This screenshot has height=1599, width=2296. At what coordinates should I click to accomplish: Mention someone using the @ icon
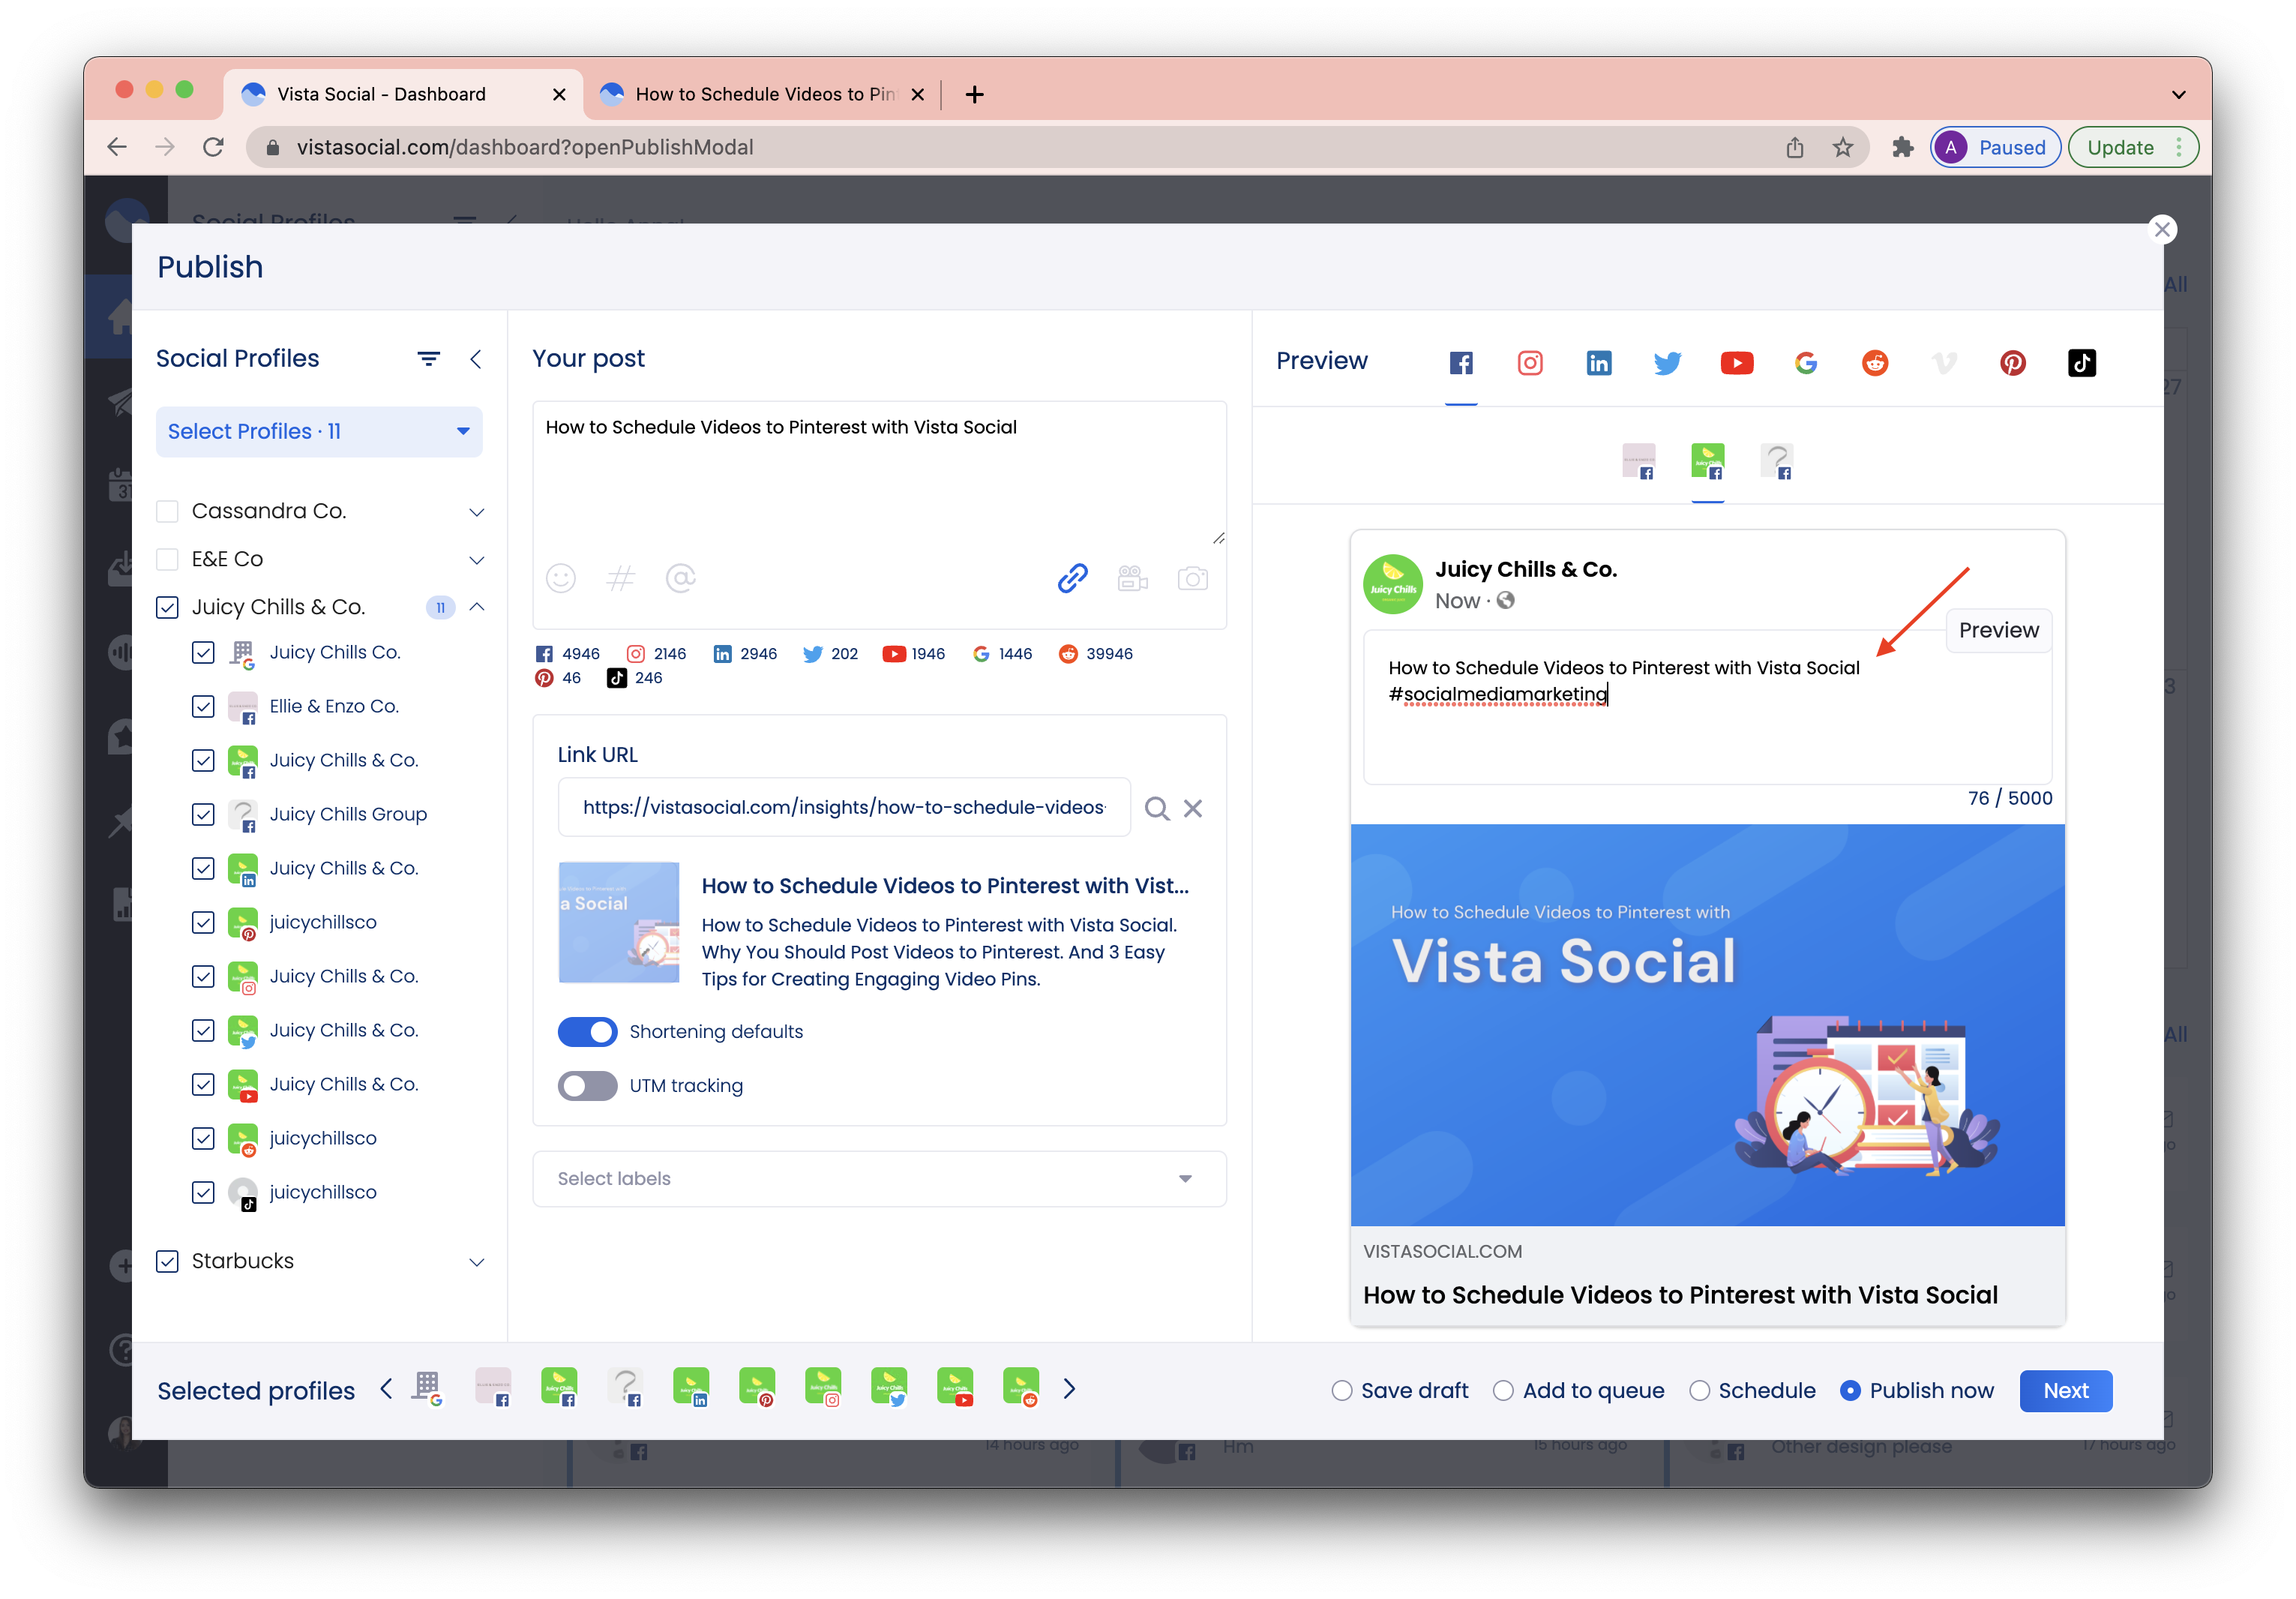pos(681,578)
